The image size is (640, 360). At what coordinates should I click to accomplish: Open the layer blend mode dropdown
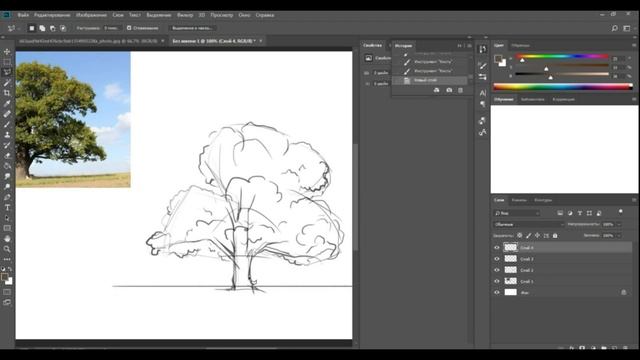pos(529,224)
